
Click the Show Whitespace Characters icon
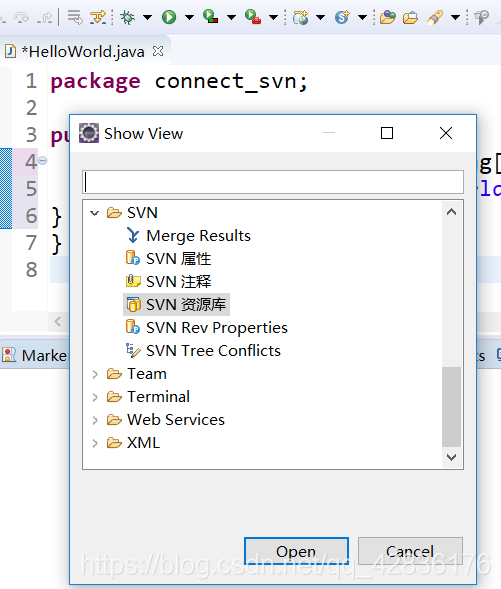click(98, 17)
